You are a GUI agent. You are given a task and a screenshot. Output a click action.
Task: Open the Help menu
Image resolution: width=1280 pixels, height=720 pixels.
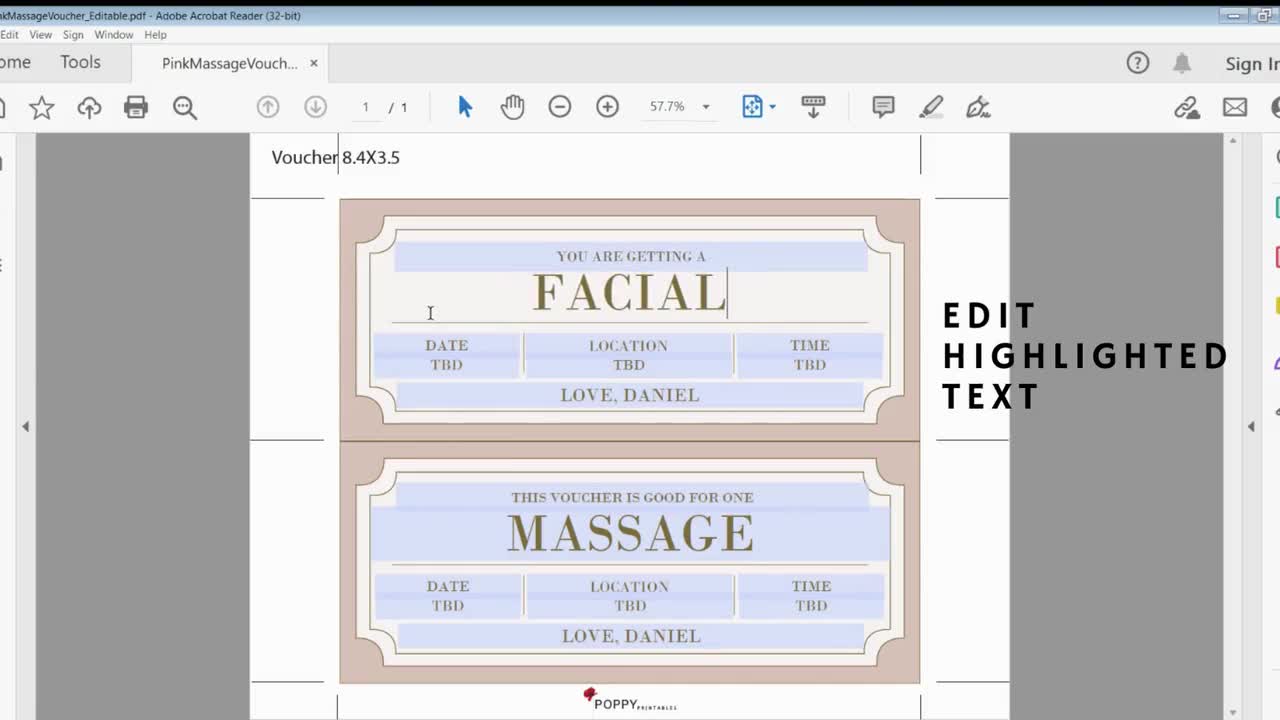point(155,34)
